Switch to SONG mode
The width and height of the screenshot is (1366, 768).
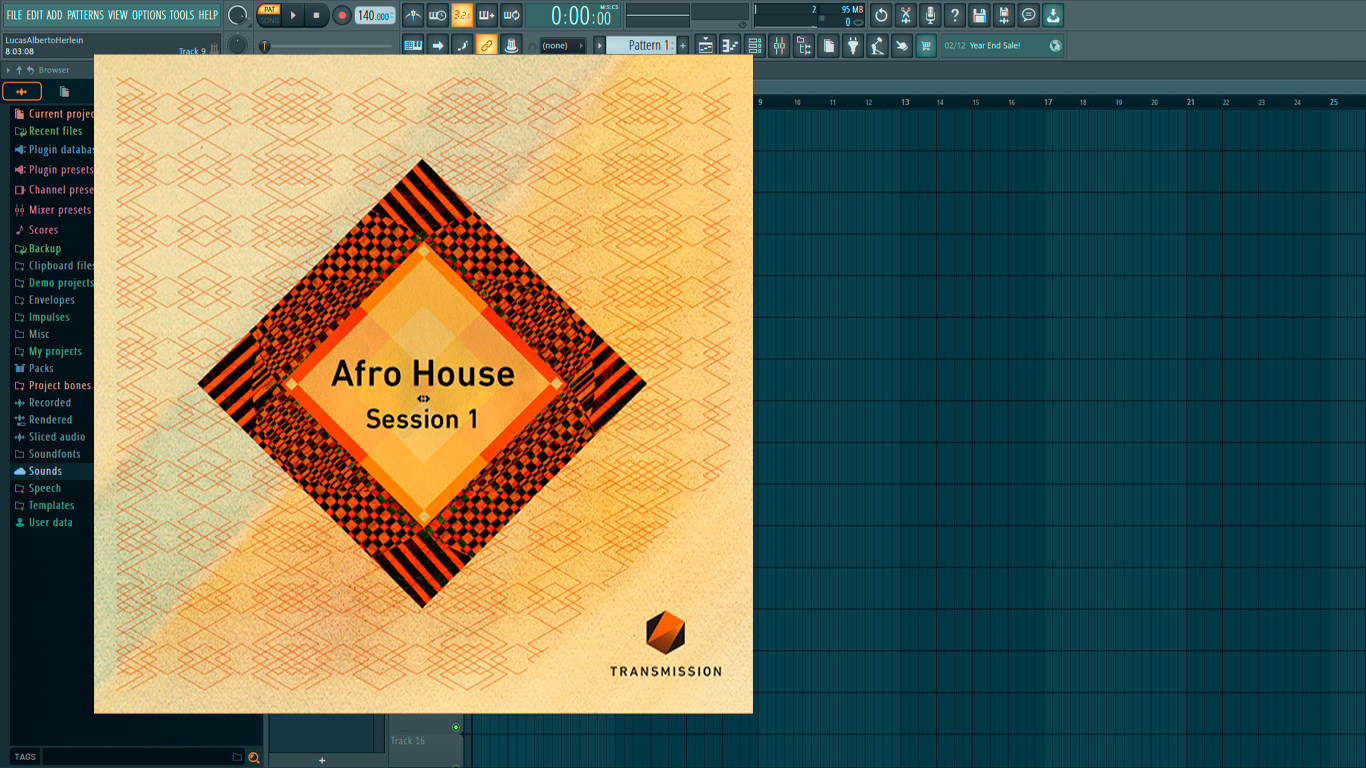[x=269, y=21]
